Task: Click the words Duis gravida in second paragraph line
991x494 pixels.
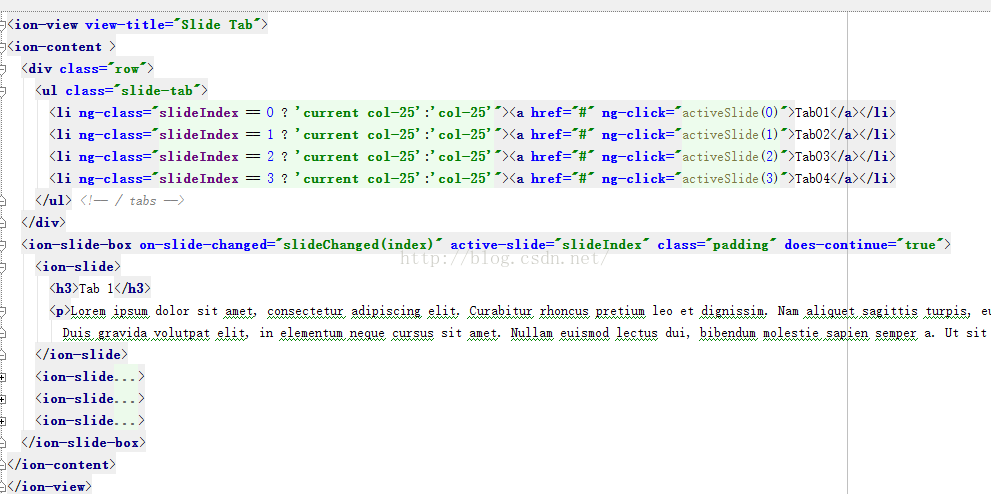Action: (x=105, y=333)
